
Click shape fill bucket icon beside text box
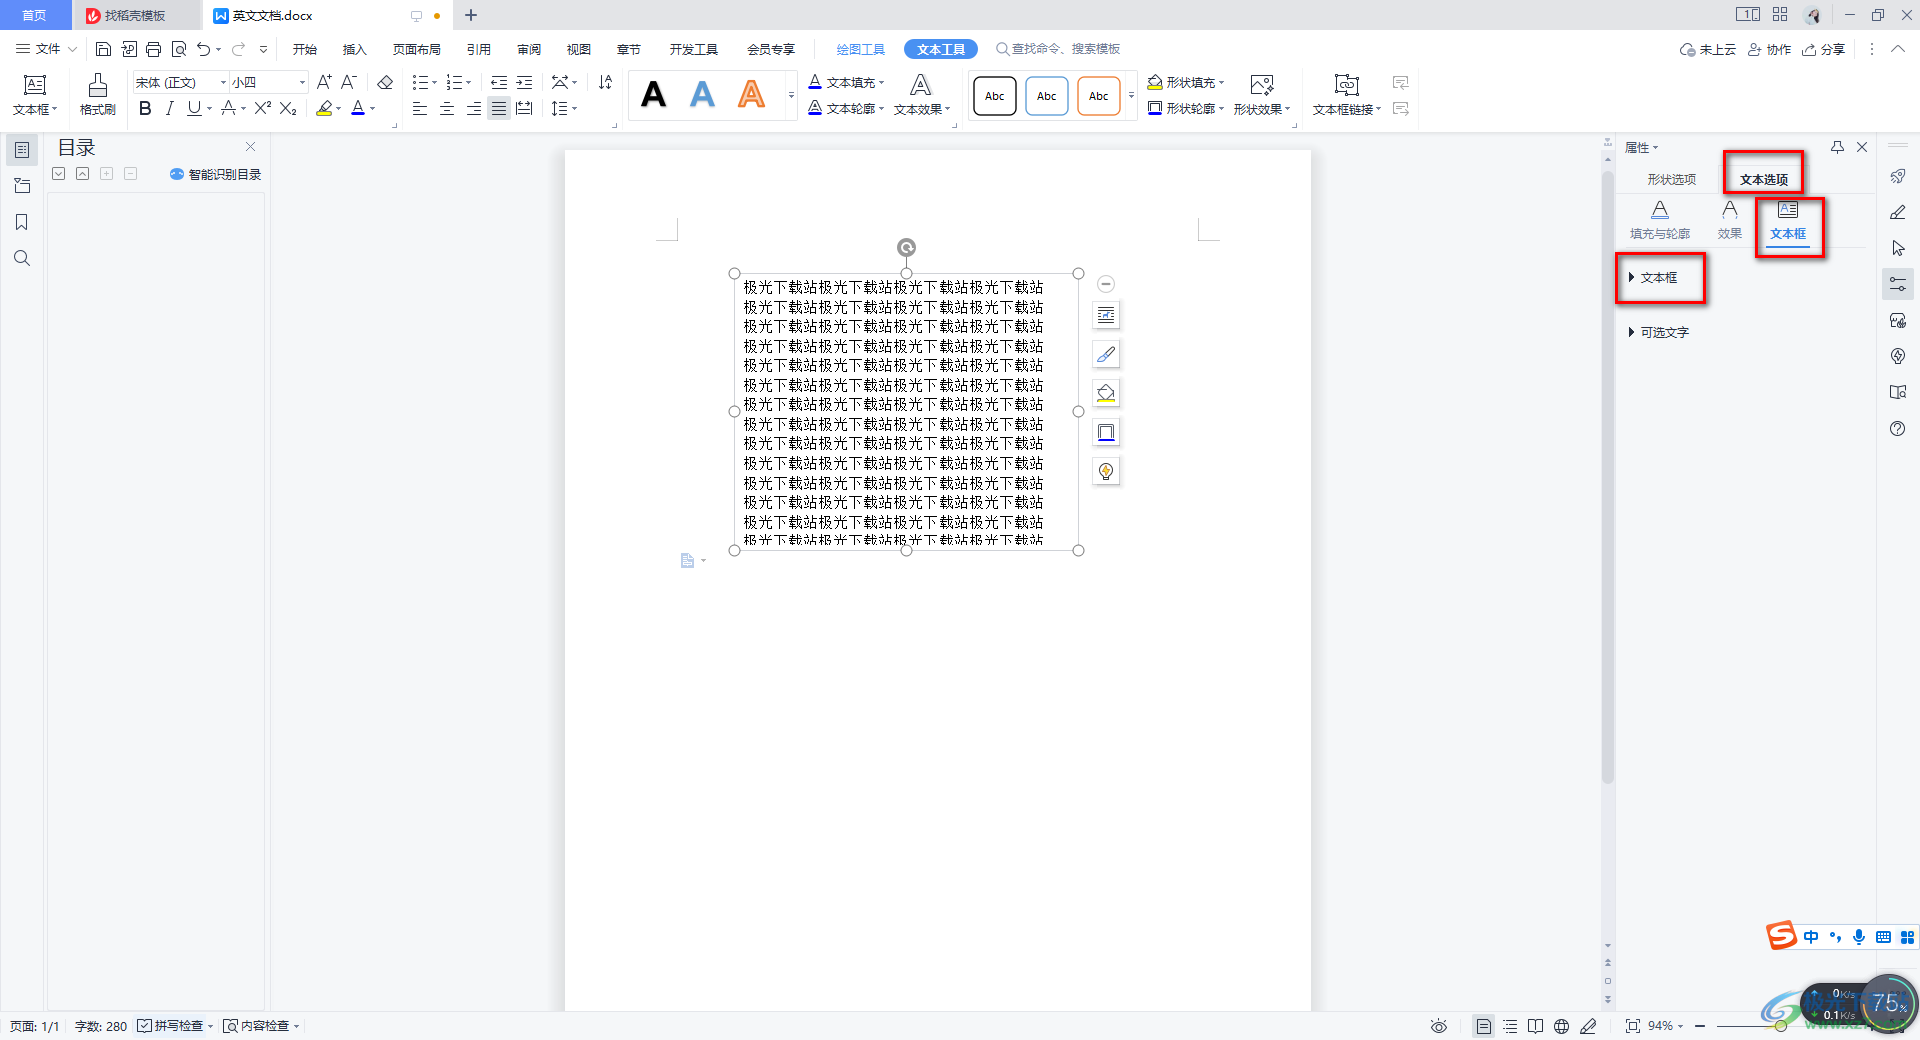point(1106,393)
